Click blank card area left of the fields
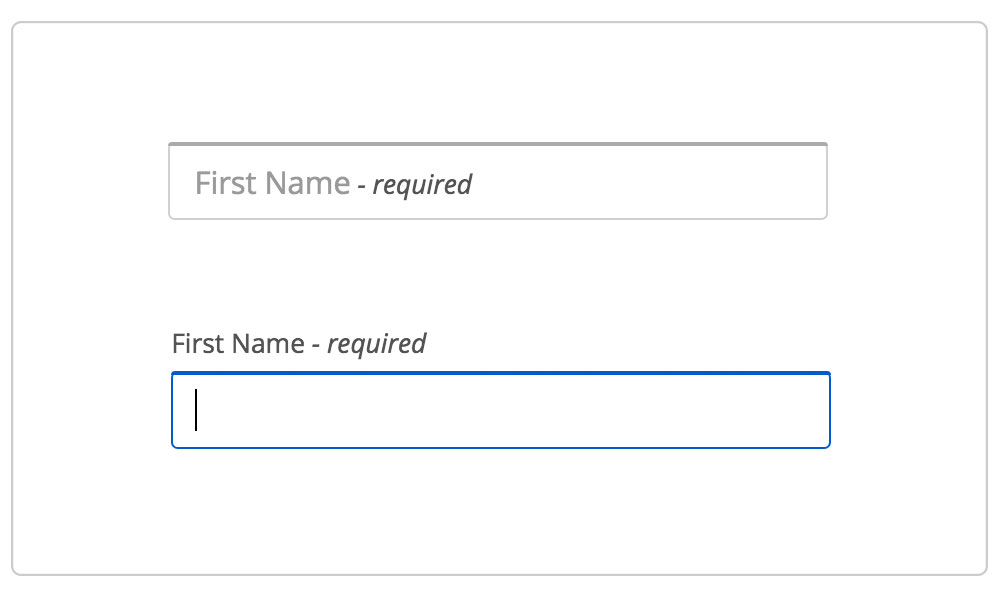The height and width of the screenshot is (600, 1000). [x=89, y=300]
